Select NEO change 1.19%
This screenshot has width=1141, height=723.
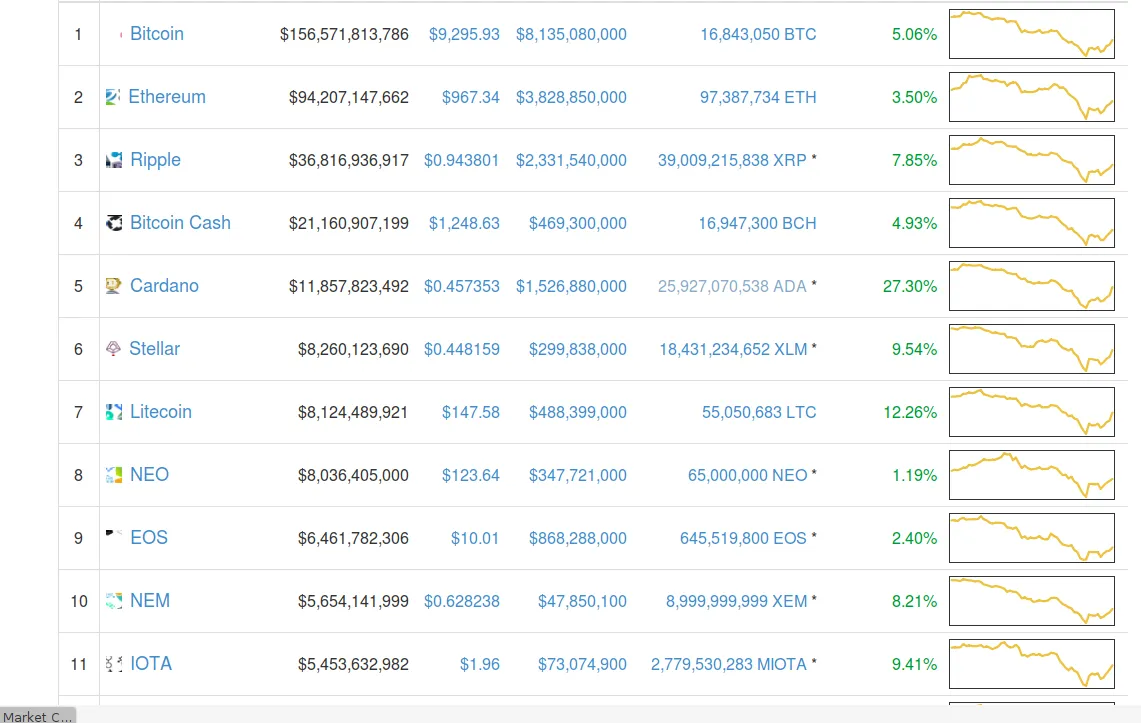tap(915, 475)
